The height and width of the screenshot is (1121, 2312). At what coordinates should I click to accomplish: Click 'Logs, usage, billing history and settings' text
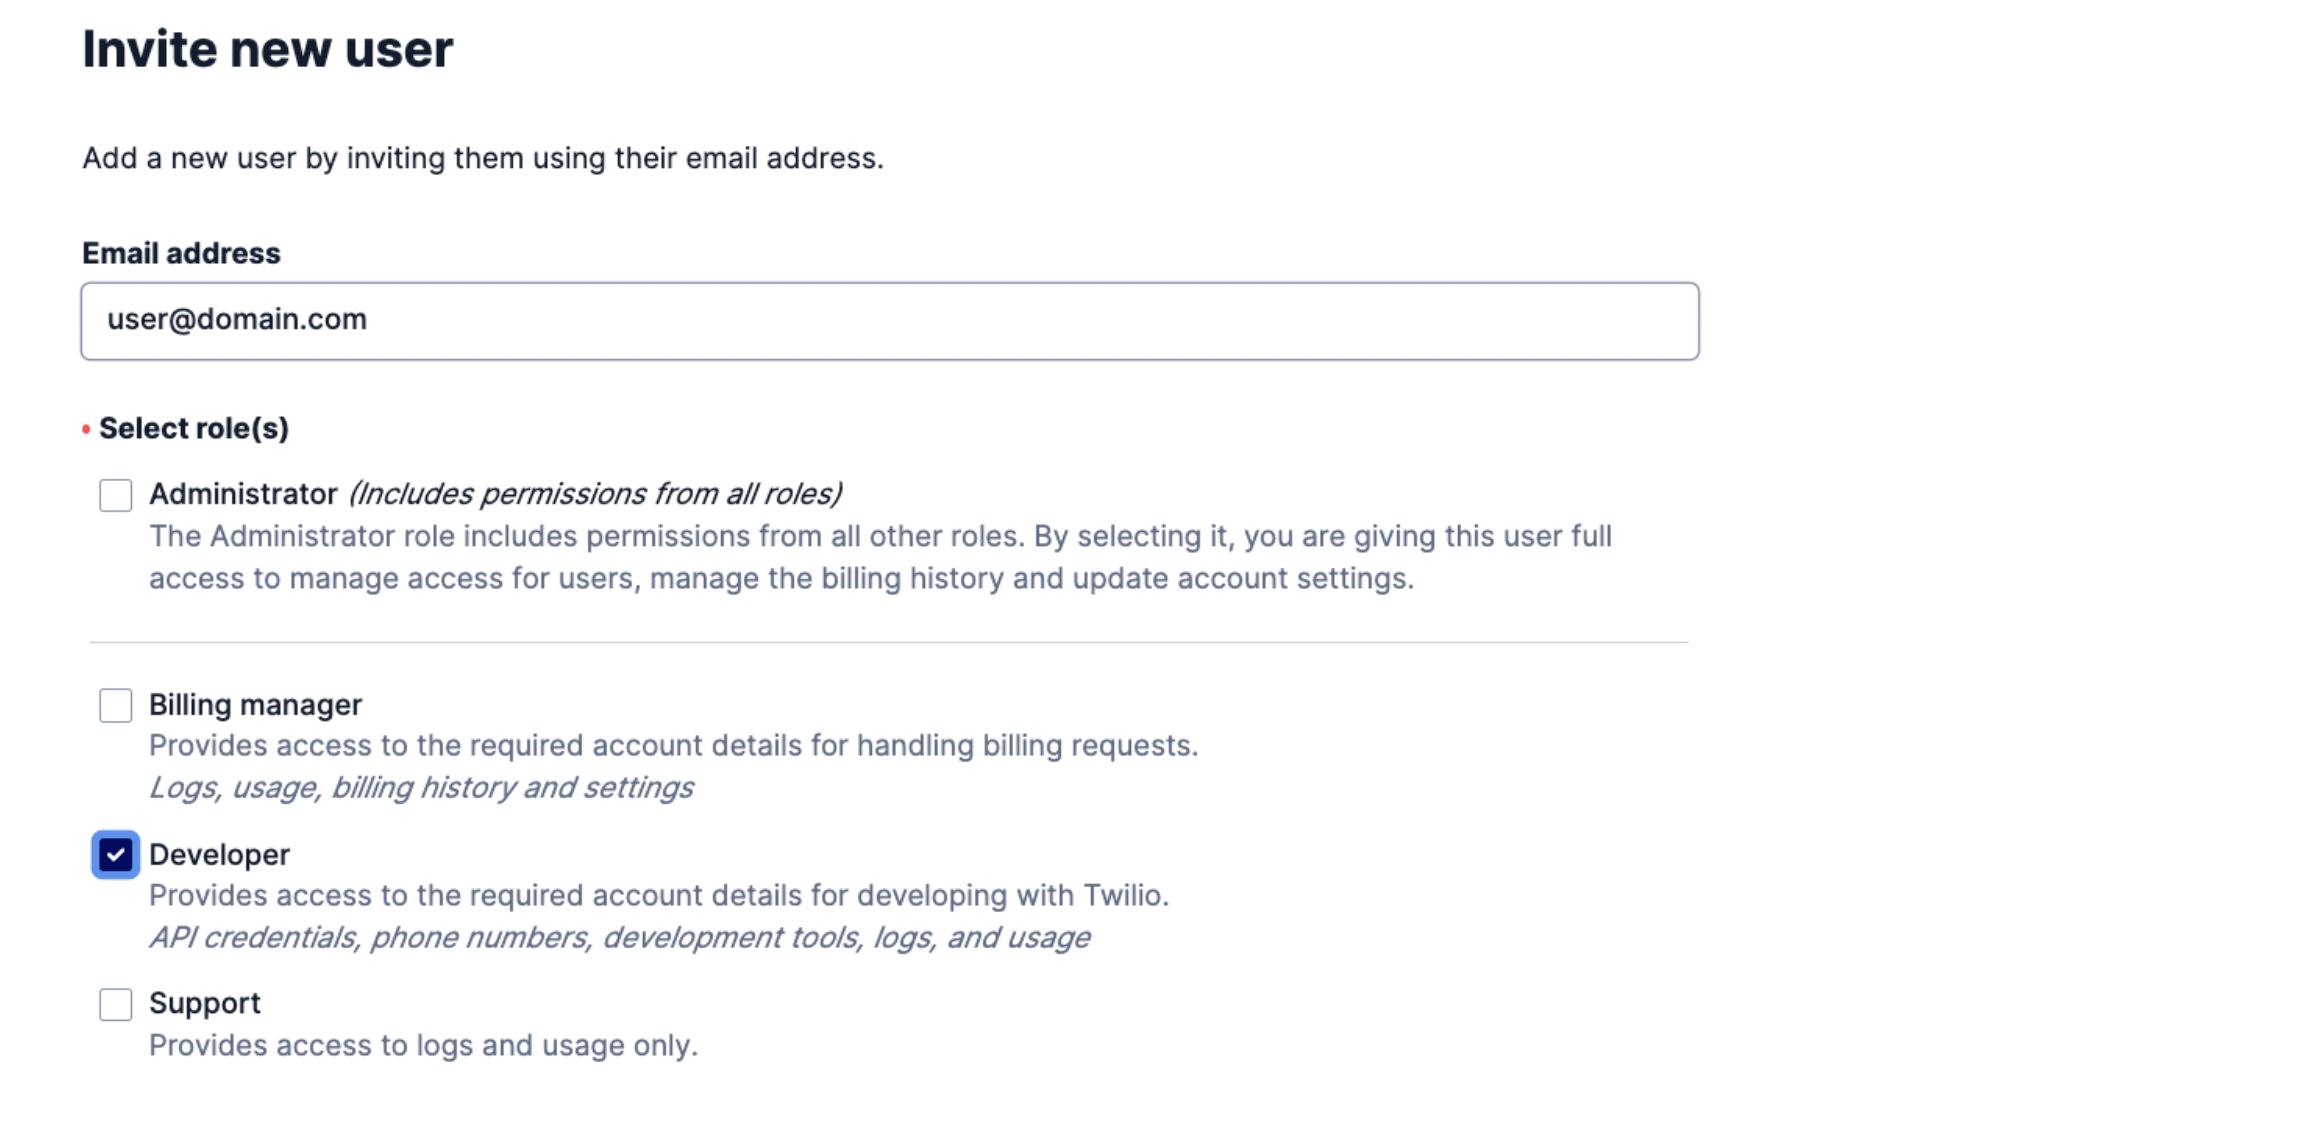(x=421, y=788)
